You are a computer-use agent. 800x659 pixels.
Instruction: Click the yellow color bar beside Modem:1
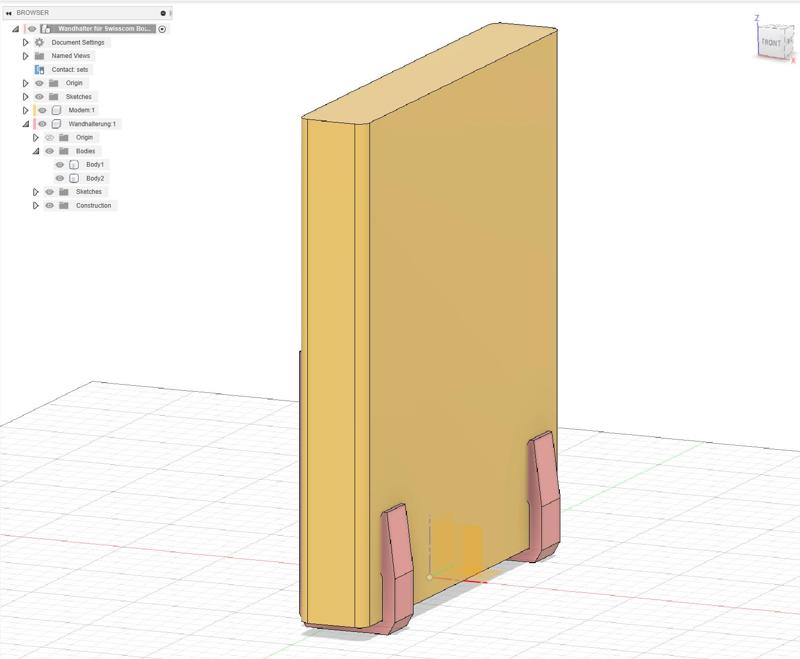34,110
